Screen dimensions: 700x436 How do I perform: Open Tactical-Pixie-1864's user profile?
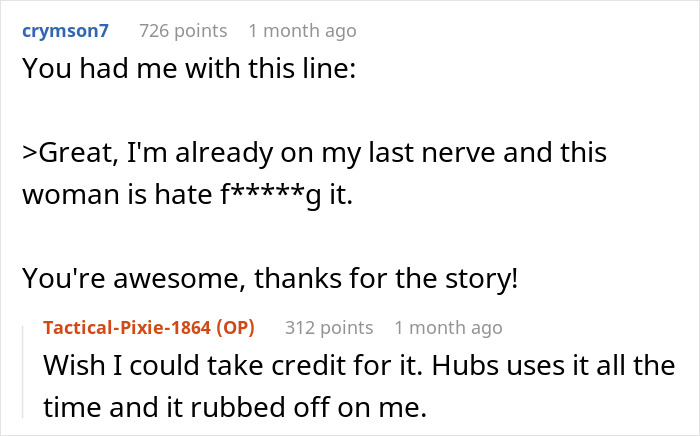[x=126, y=327]
